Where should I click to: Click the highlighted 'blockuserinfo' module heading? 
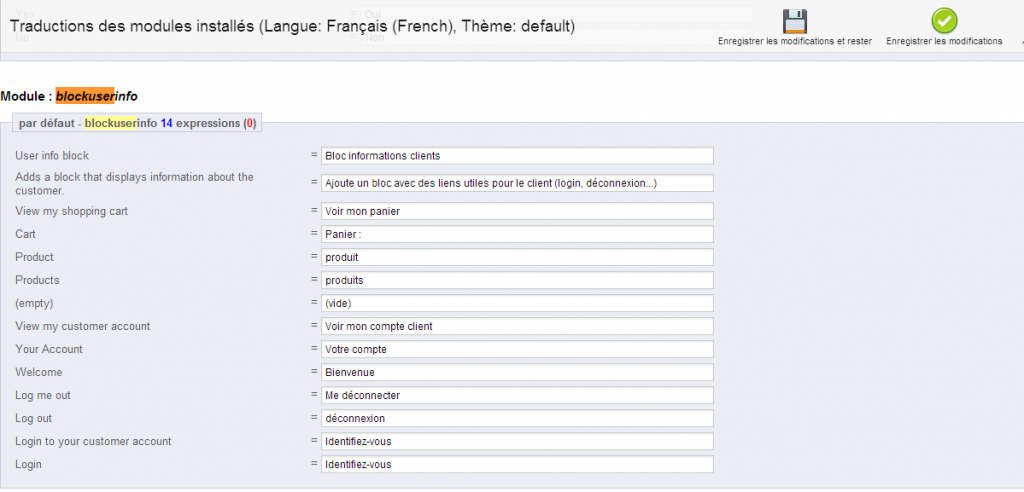click(x=96, y=96)
